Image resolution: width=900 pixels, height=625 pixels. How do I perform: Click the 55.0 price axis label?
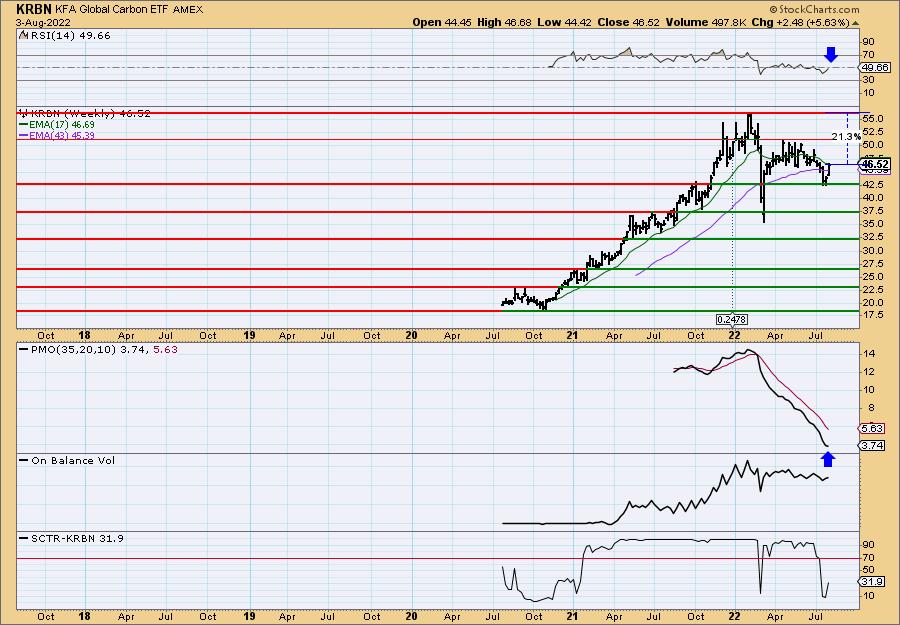[874, 119]
